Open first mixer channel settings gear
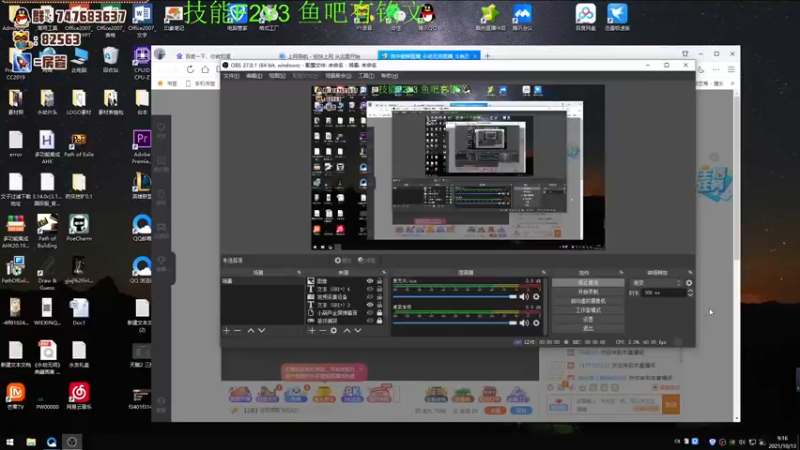The image size is (800, 450). coord(536,296)
